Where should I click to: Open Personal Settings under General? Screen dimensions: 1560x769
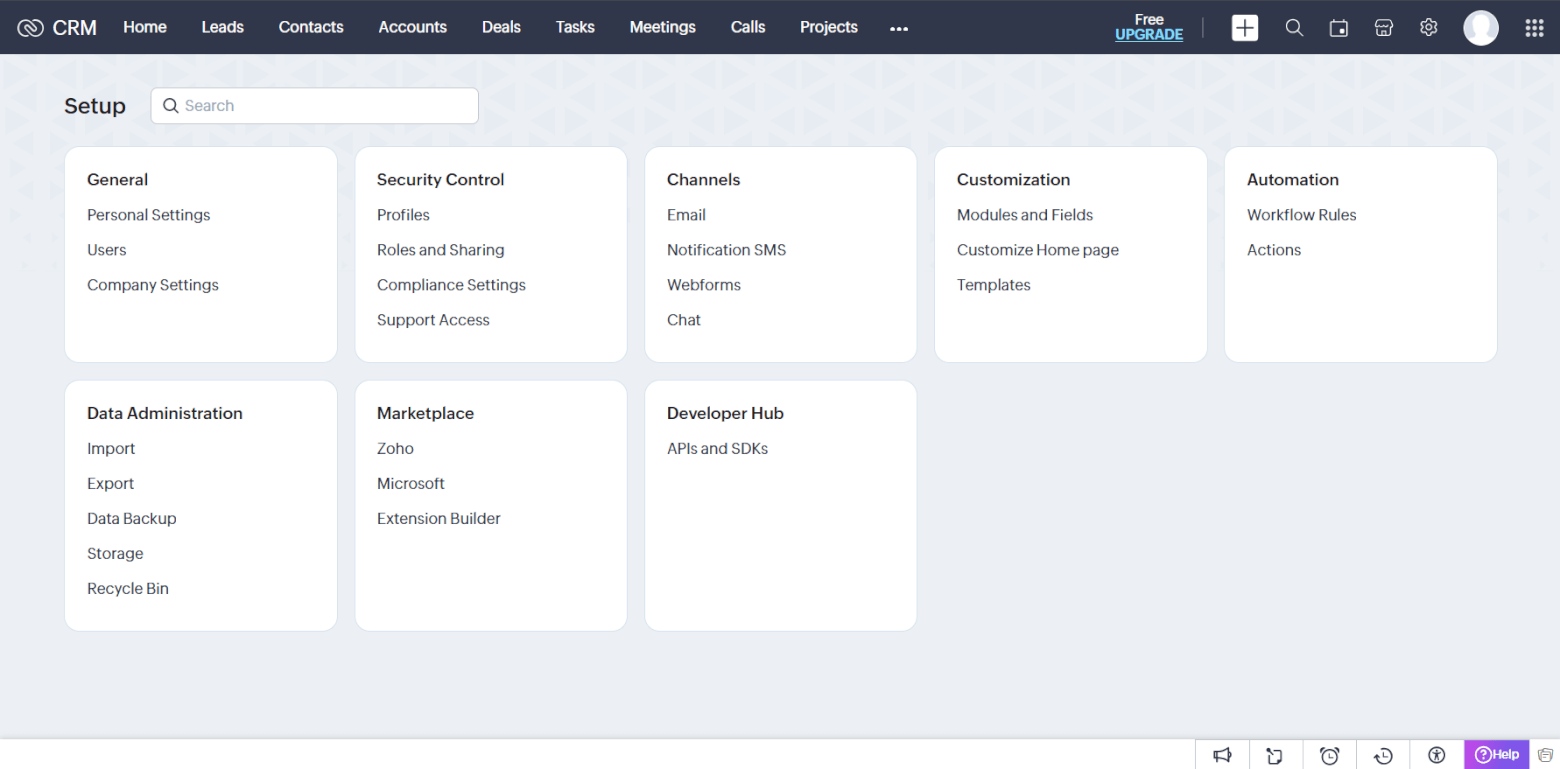(149, 215)
